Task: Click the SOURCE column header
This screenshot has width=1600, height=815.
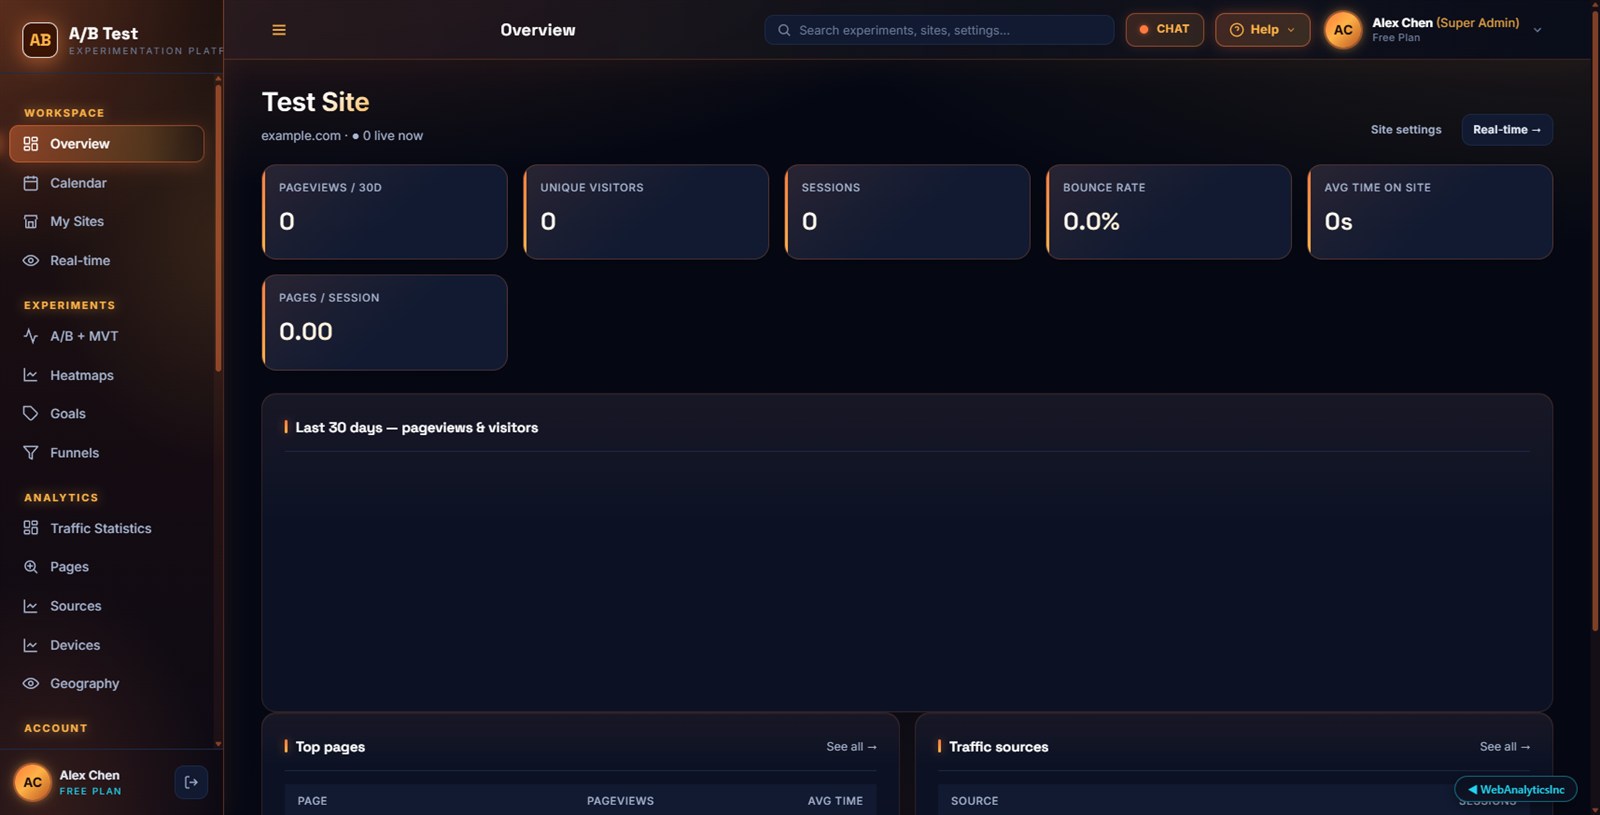Action: pyautogui.click(x=974, y=801)
